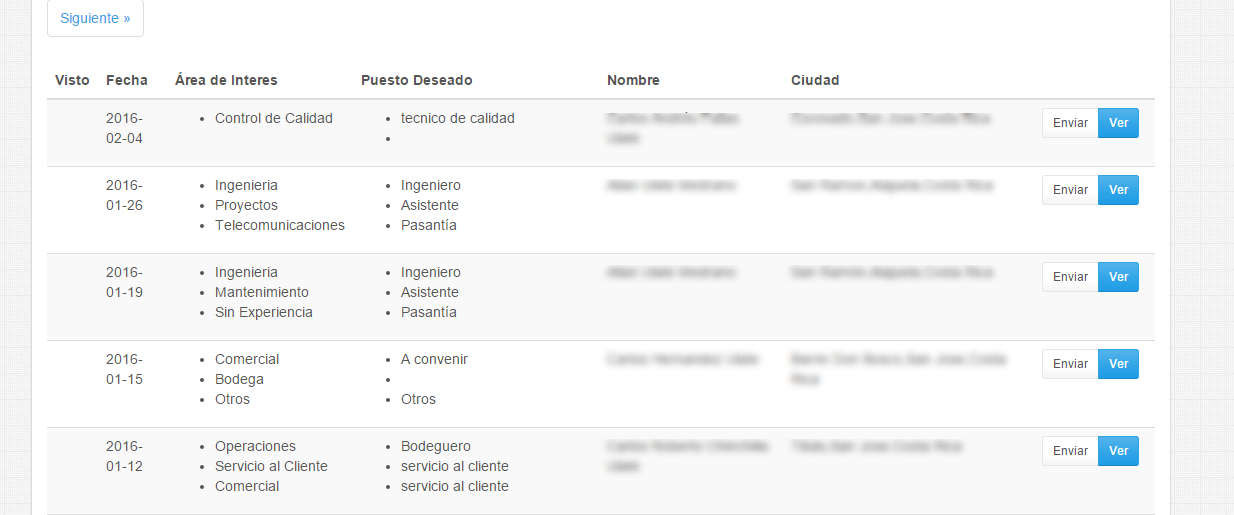Open Ver for the 2016-02-04 entry

tap(1118, 123)
